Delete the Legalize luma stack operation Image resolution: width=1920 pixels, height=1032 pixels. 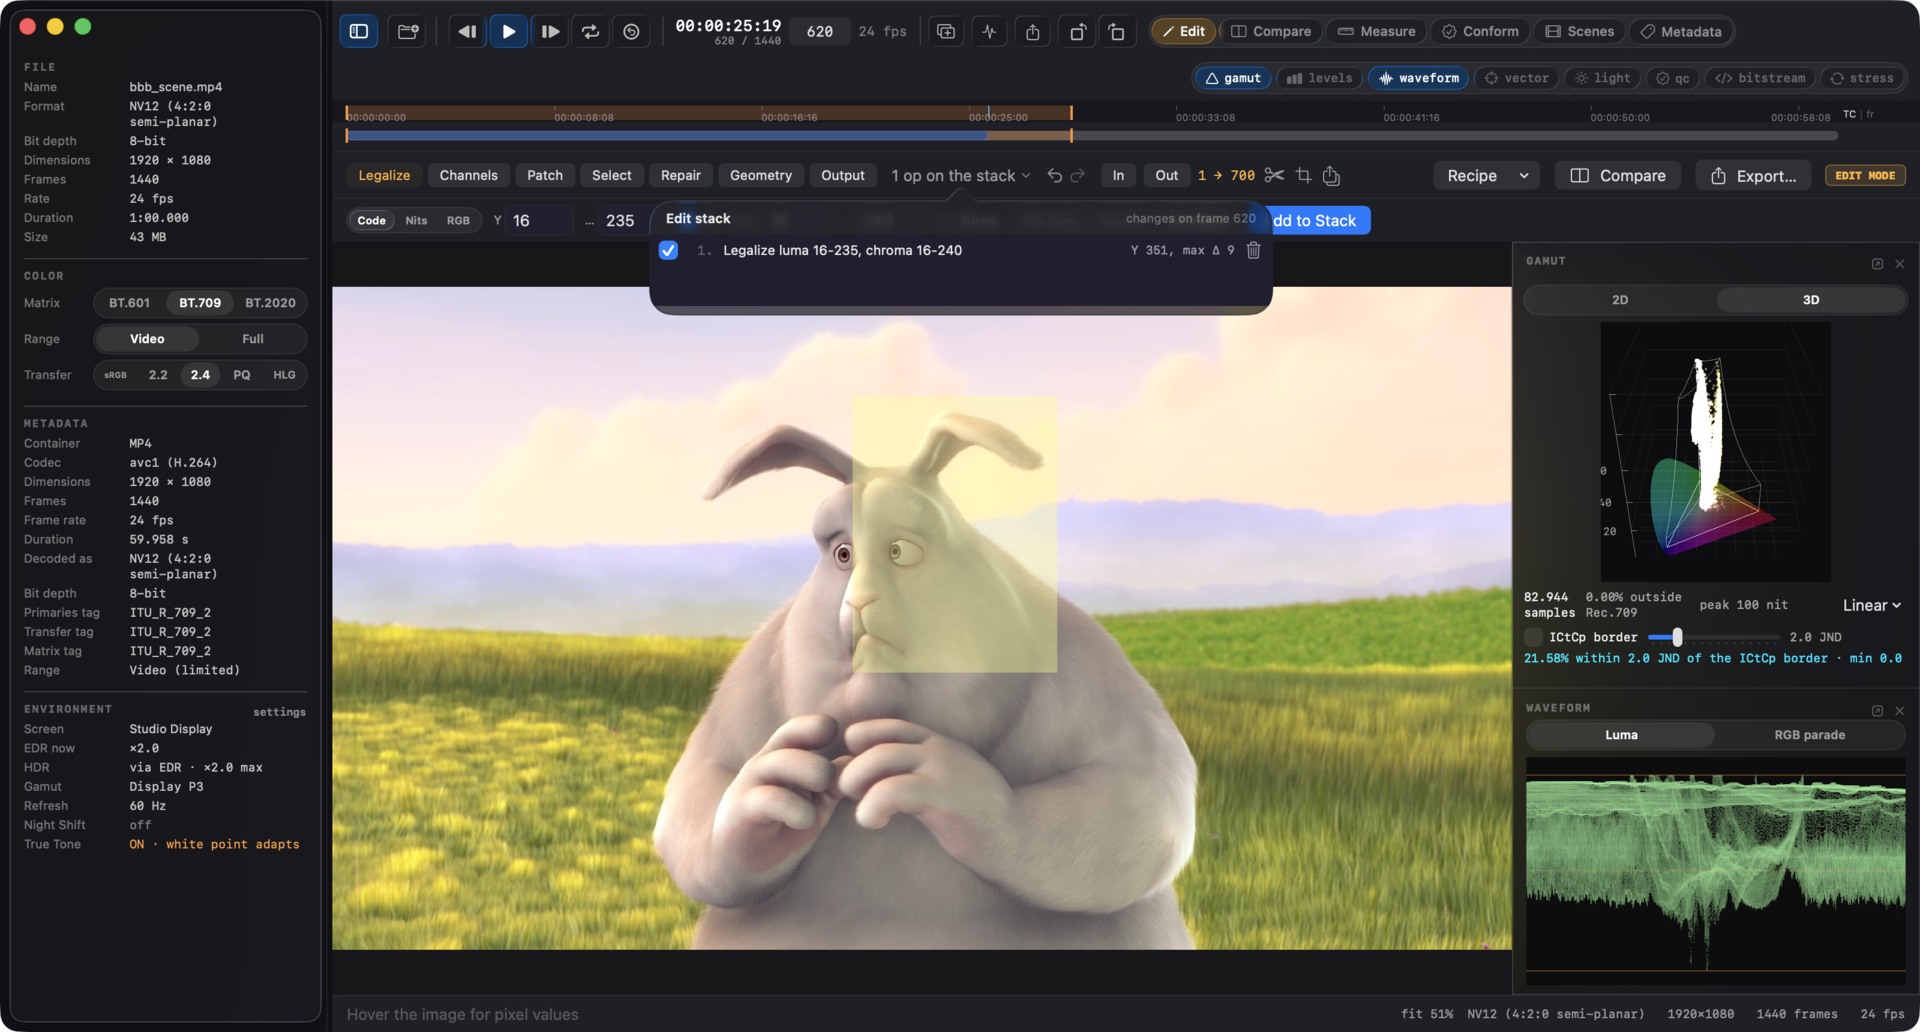[1253, 250]
